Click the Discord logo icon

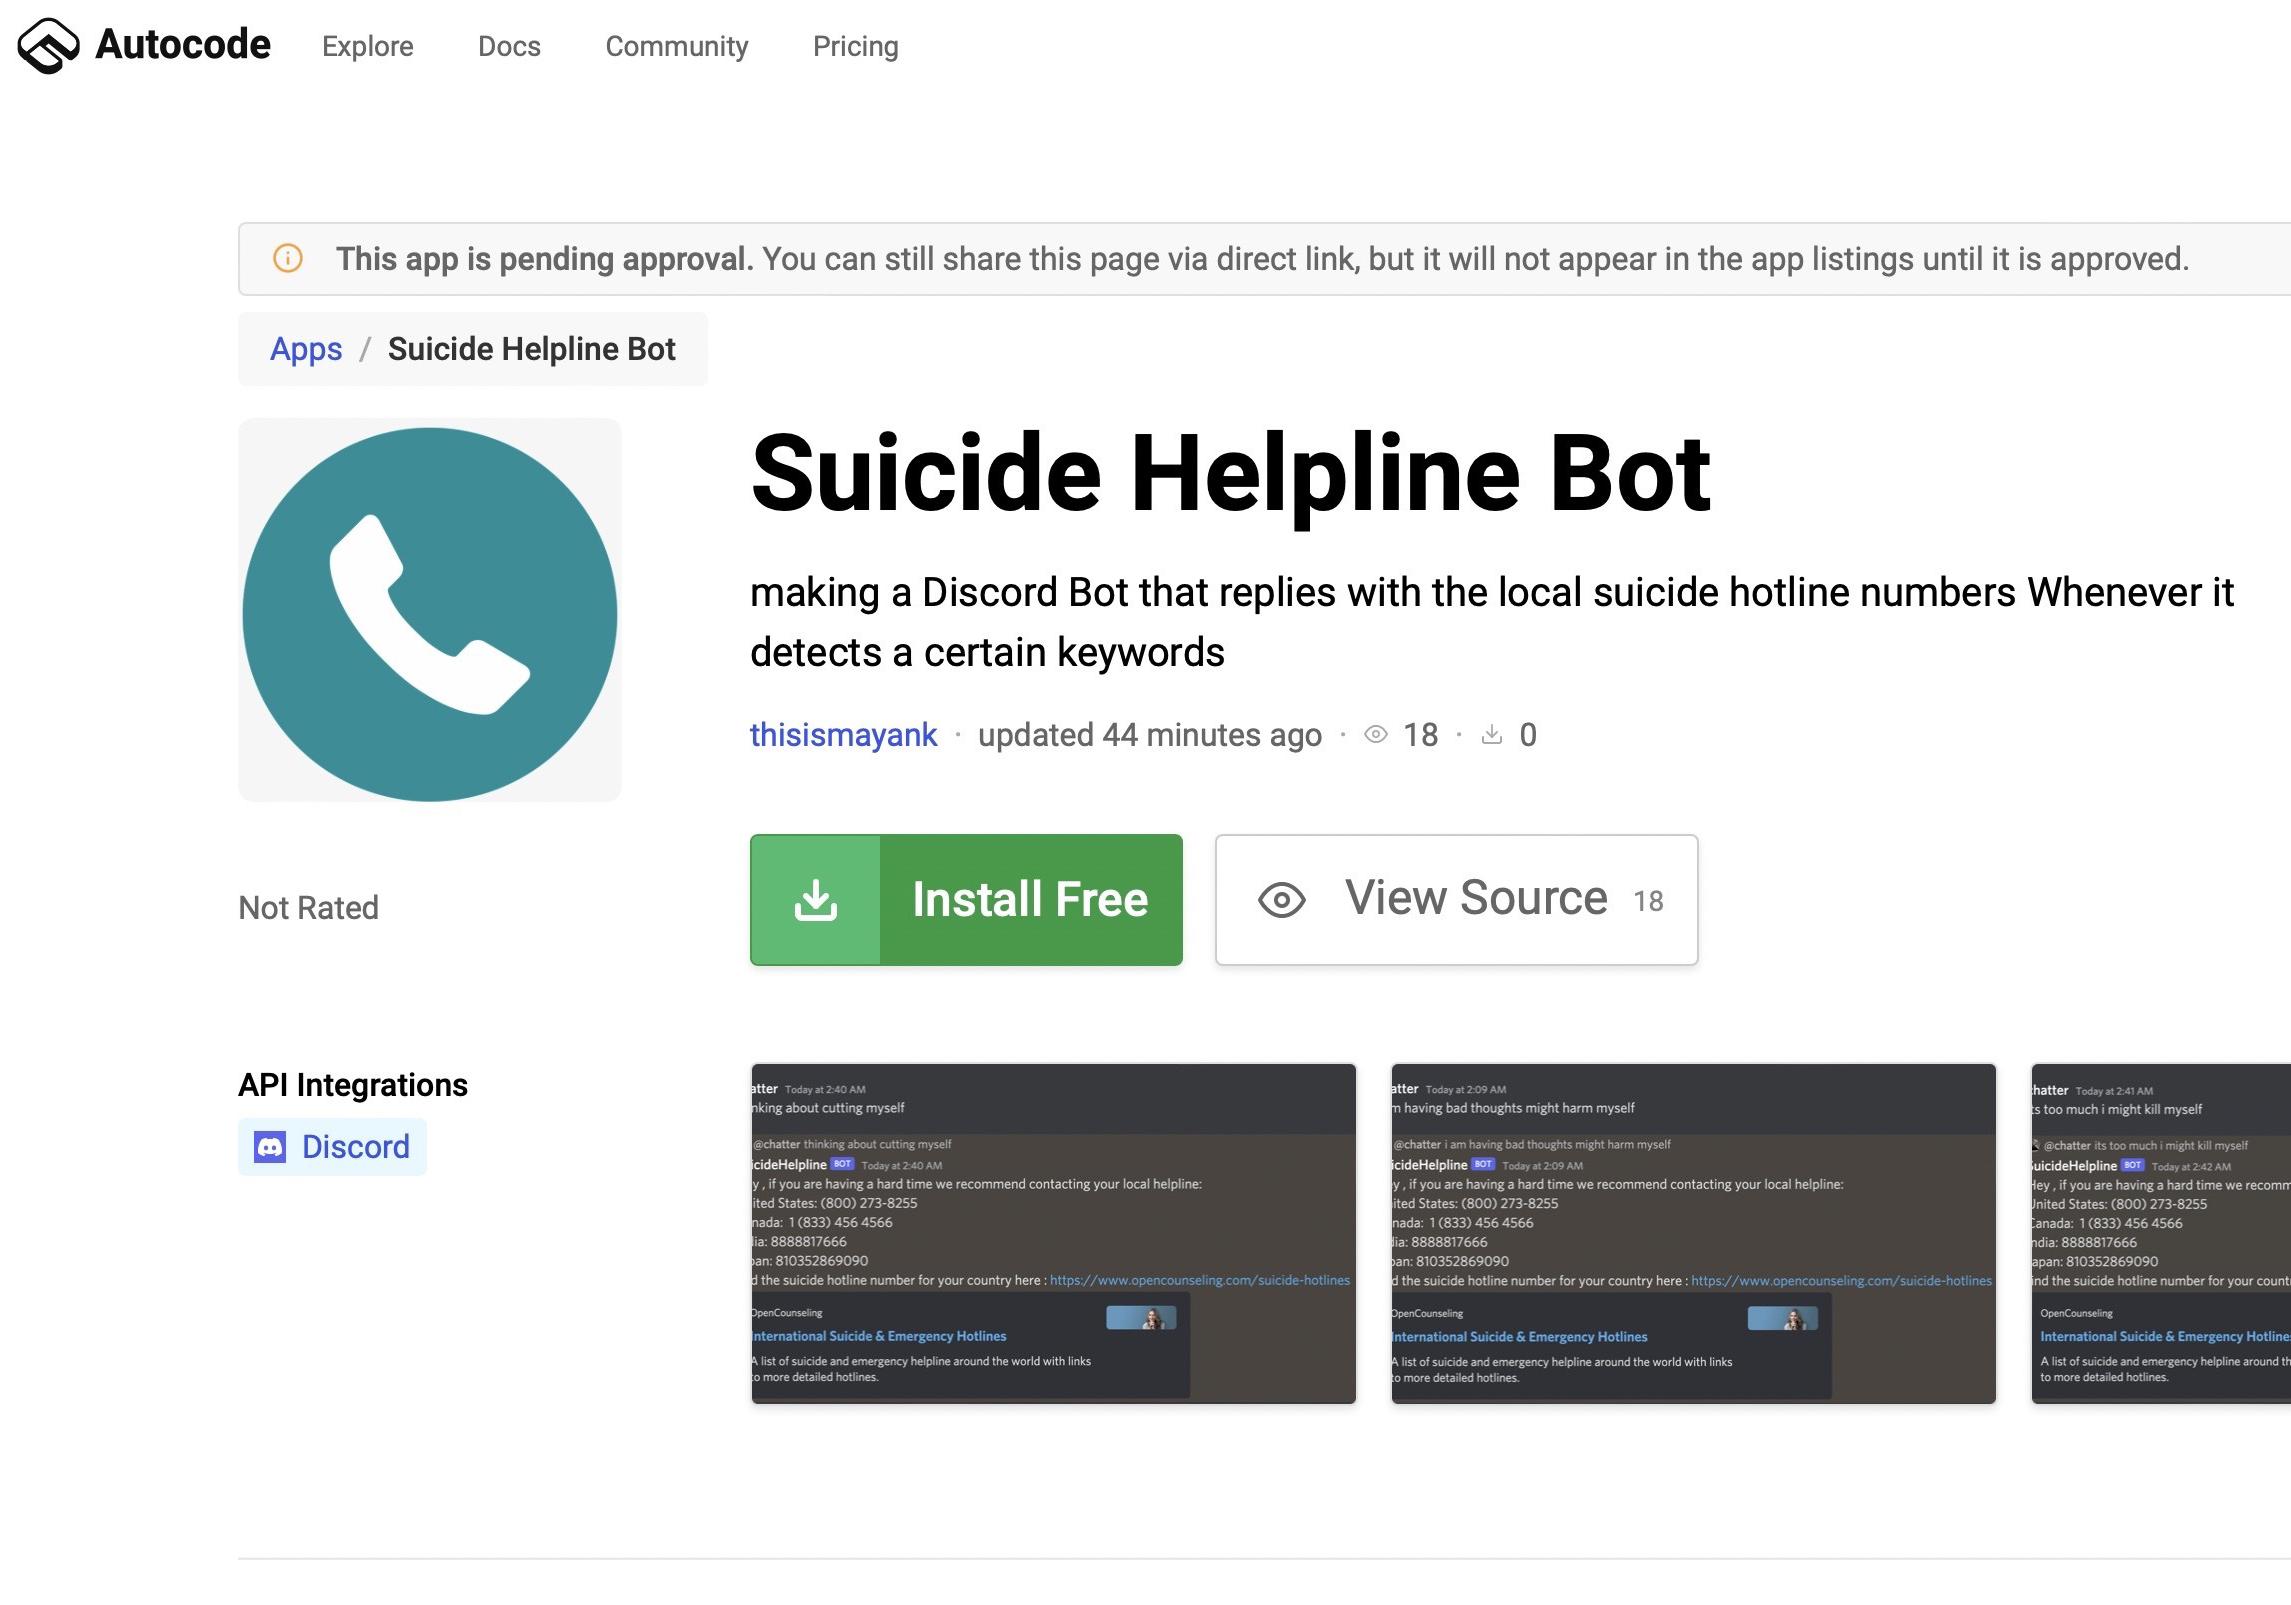(270, 1147)
